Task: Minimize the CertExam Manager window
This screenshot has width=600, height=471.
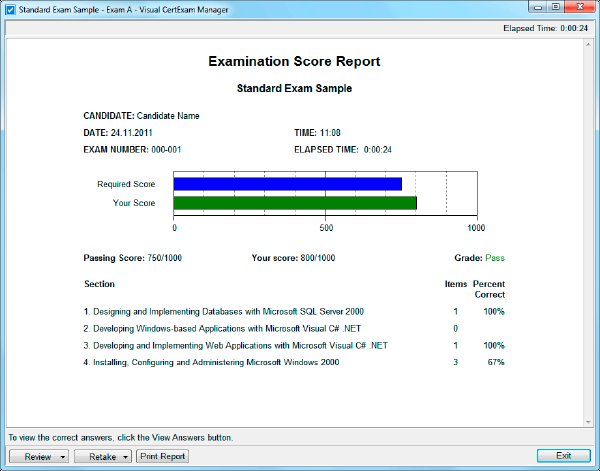Action: click(538, 7)
